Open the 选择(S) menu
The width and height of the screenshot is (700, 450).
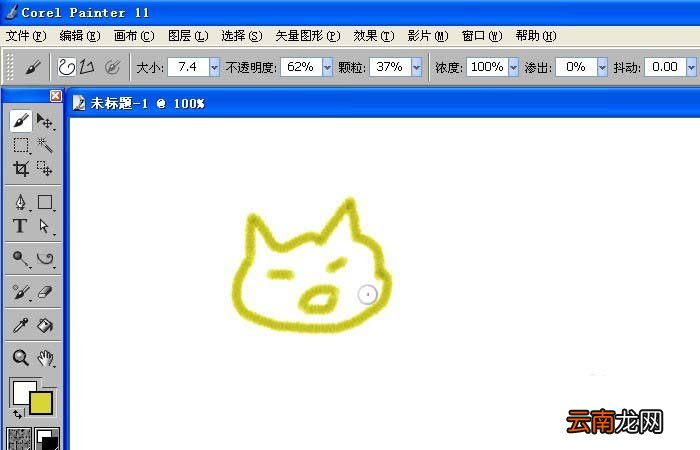(x=242, y=36)
